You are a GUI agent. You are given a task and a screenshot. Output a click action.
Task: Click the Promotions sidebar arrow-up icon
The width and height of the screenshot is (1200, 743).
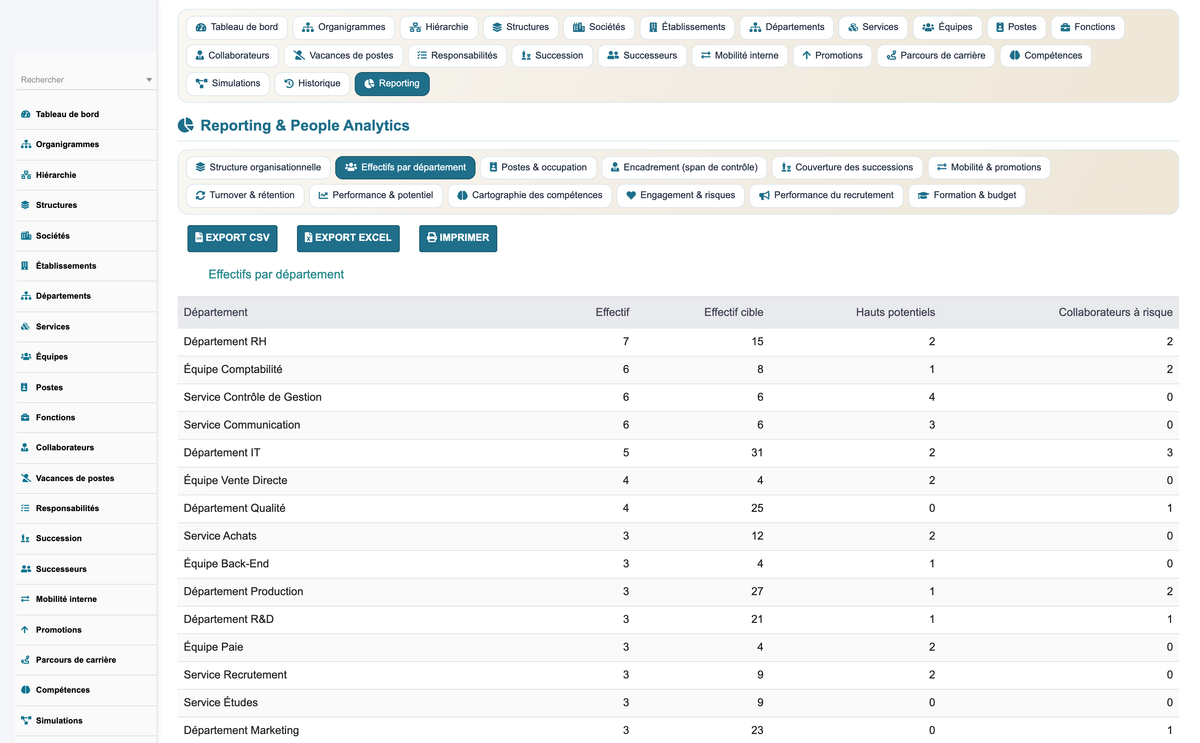(25, 630)
